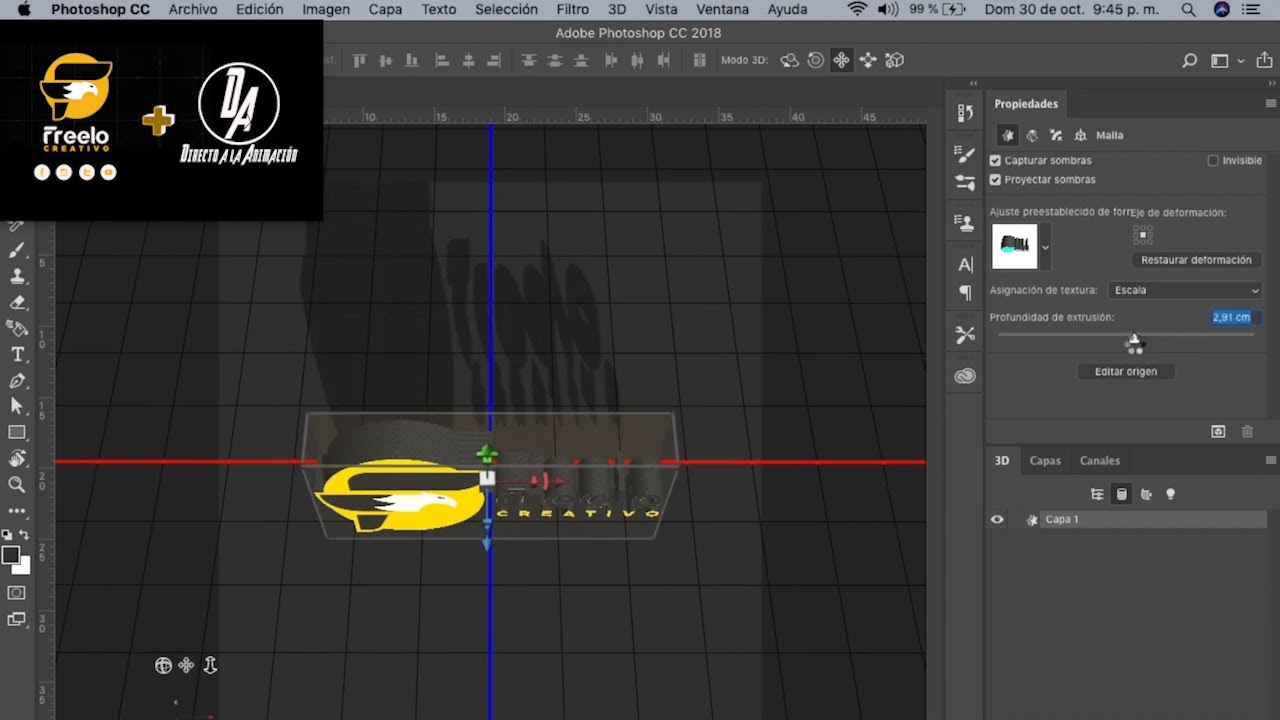Viewport: 1280px width, 720px height.
Task: Delete using the Properties trash icon
Action: pos(1247,431)
